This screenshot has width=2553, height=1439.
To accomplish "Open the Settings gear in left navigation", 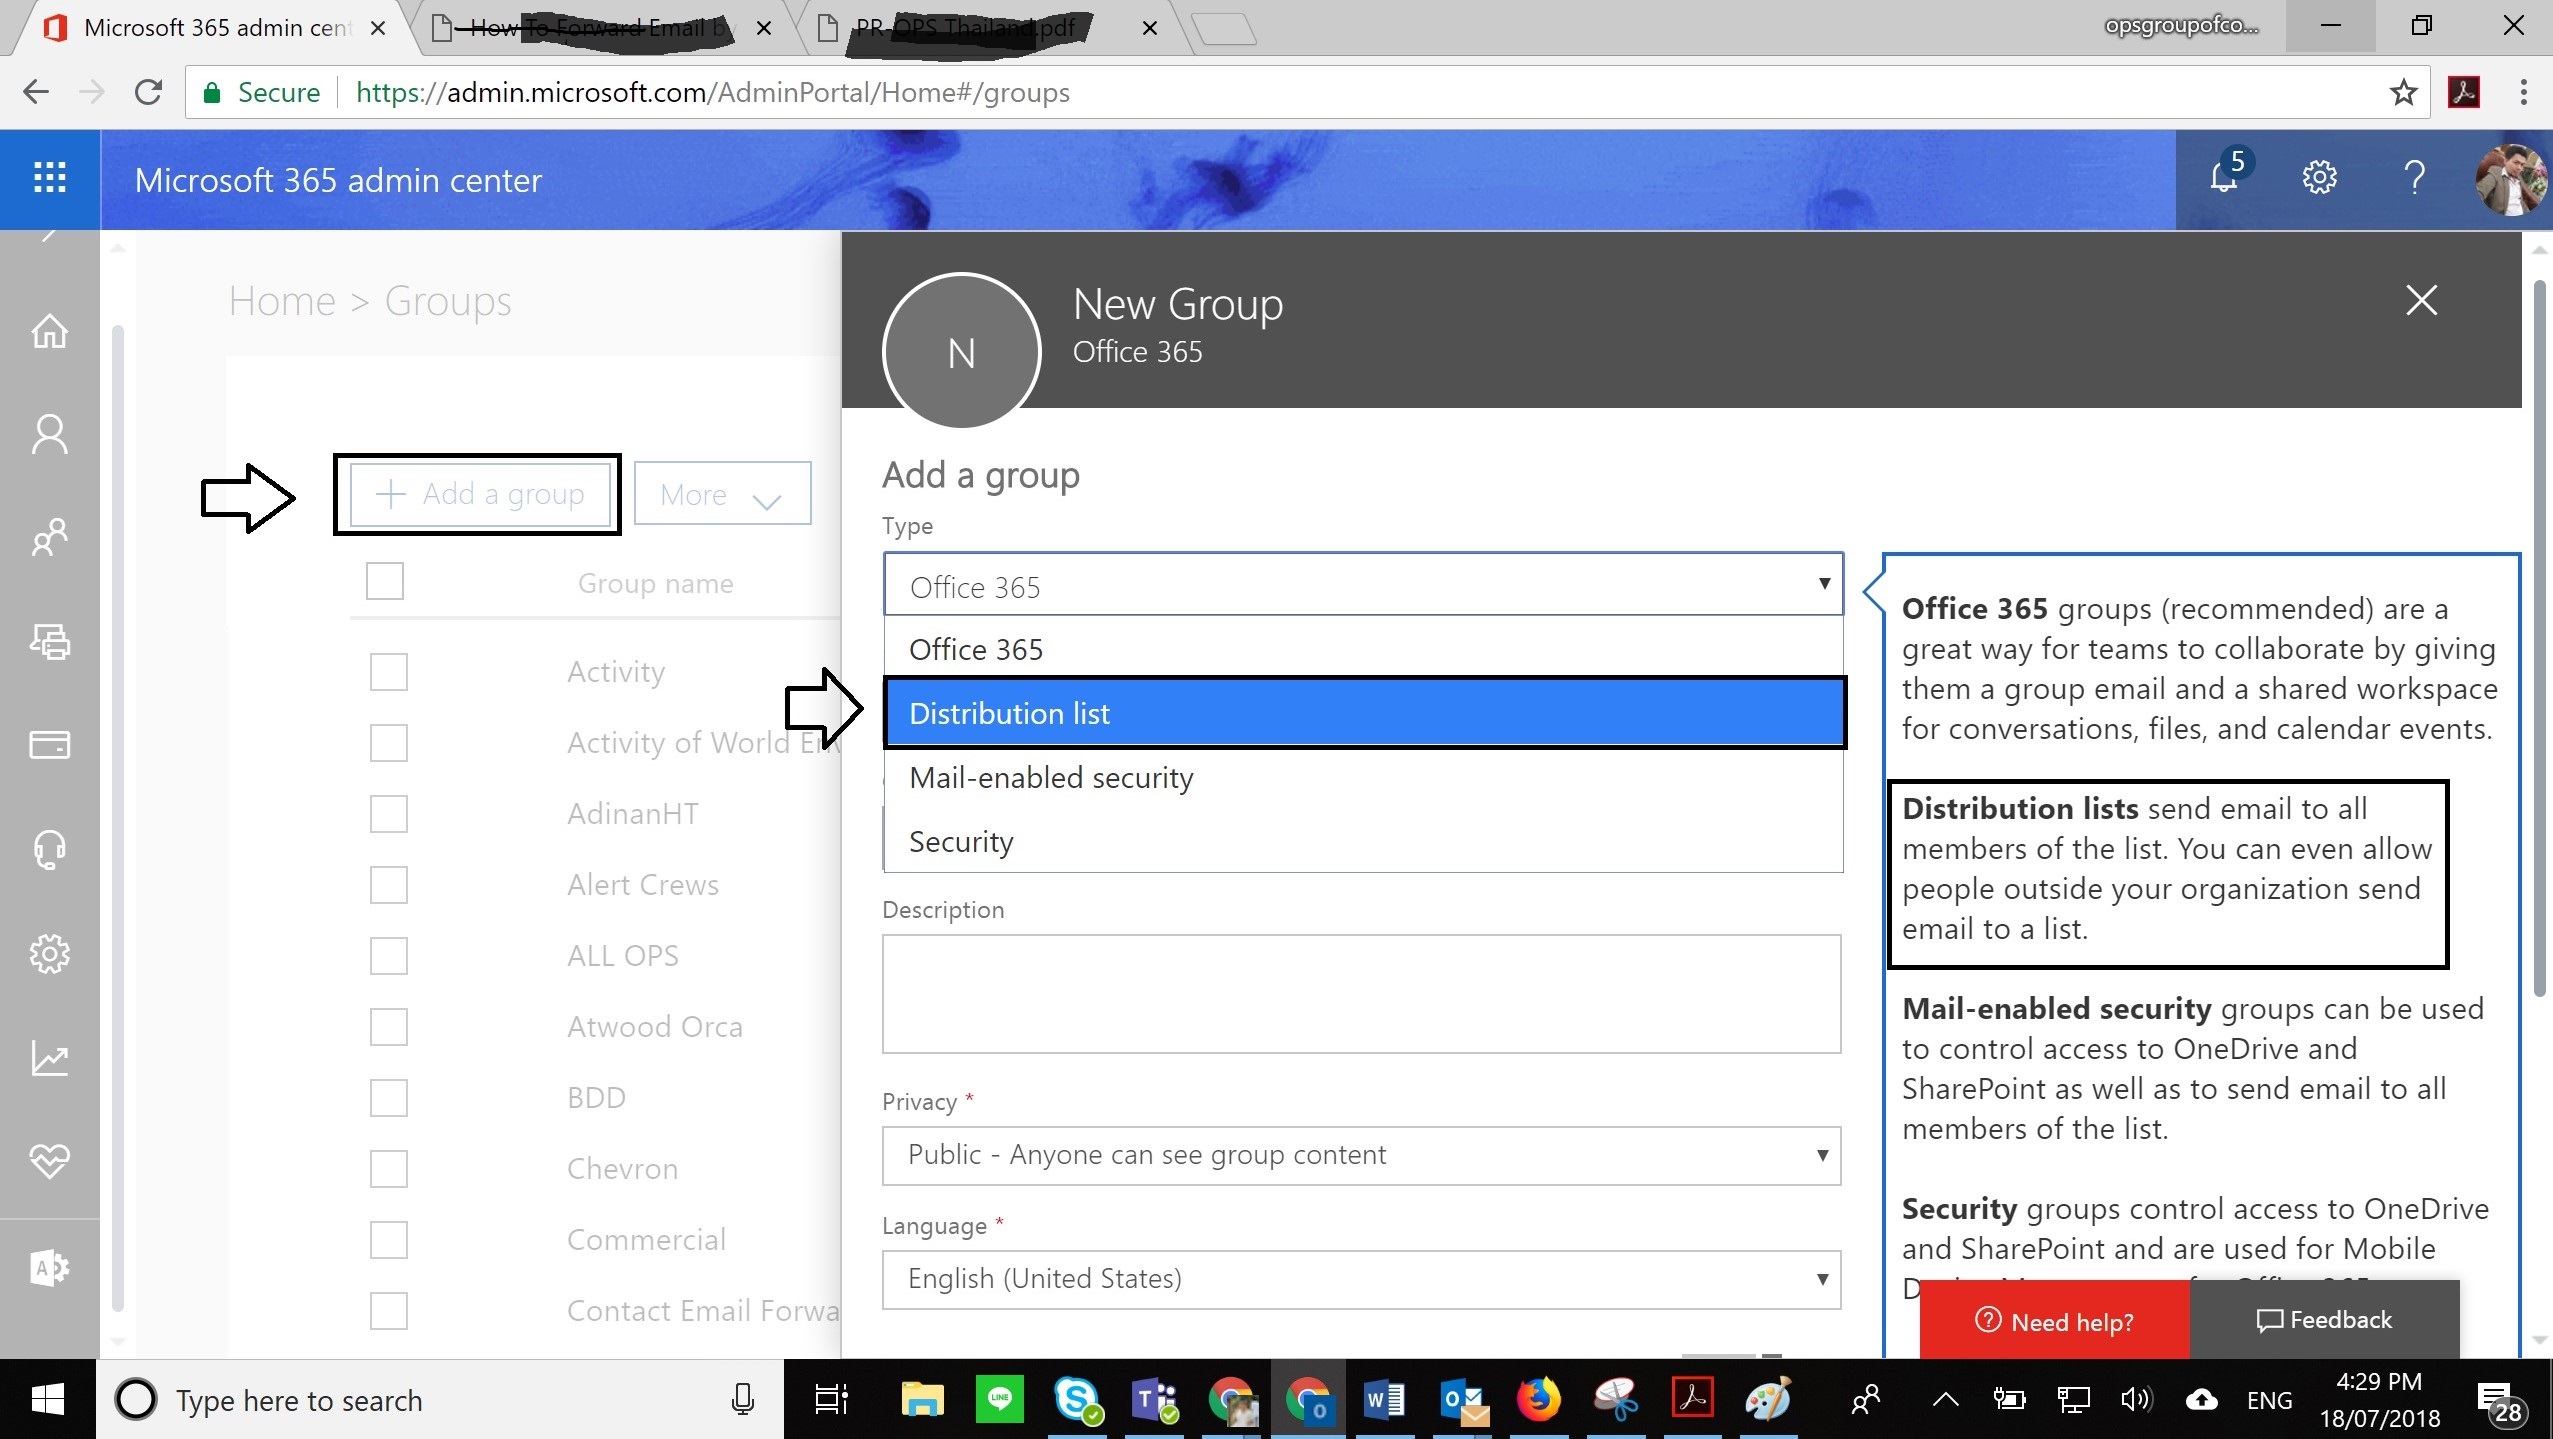I will click(49, 954).
